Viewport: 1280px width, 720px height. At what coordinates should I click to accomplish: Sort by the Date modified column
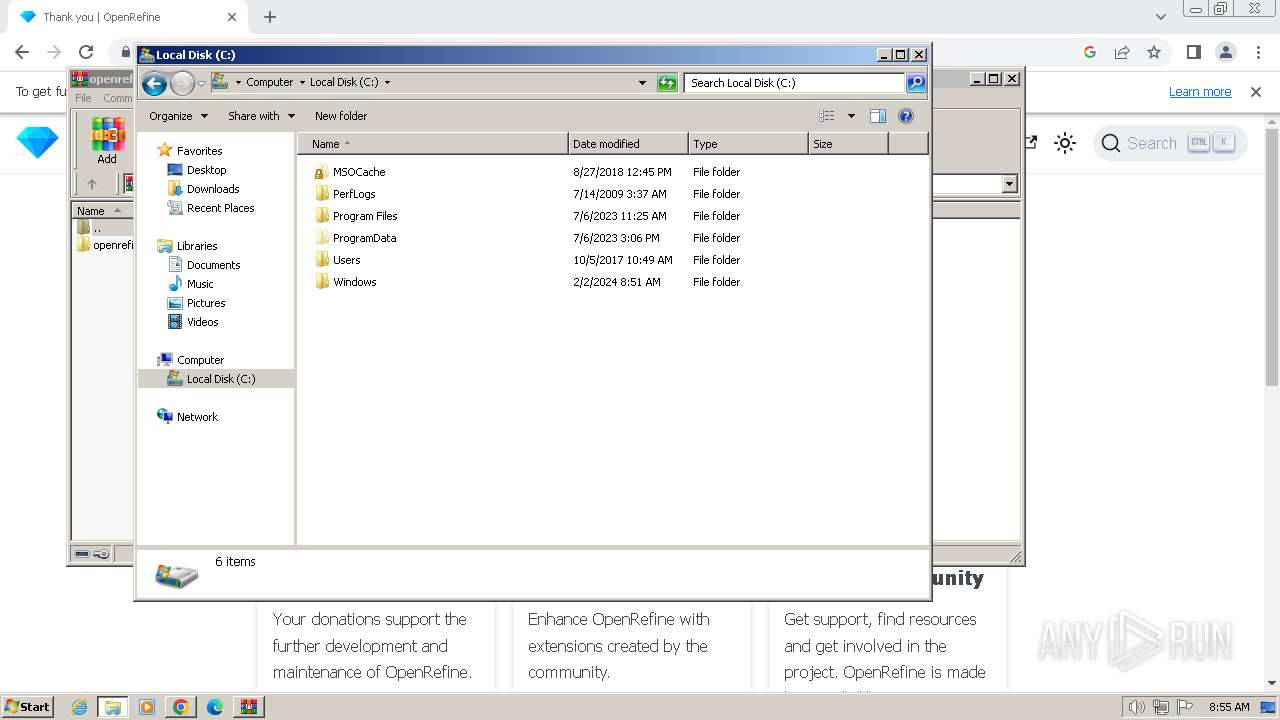click(628, 144)
